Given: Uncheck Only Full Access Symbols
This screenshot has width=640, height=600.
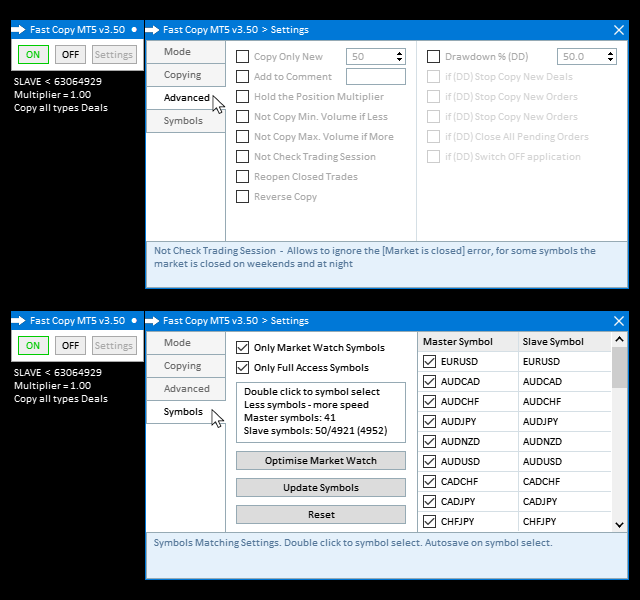Looking at the screenshot, I should (242, 368).
